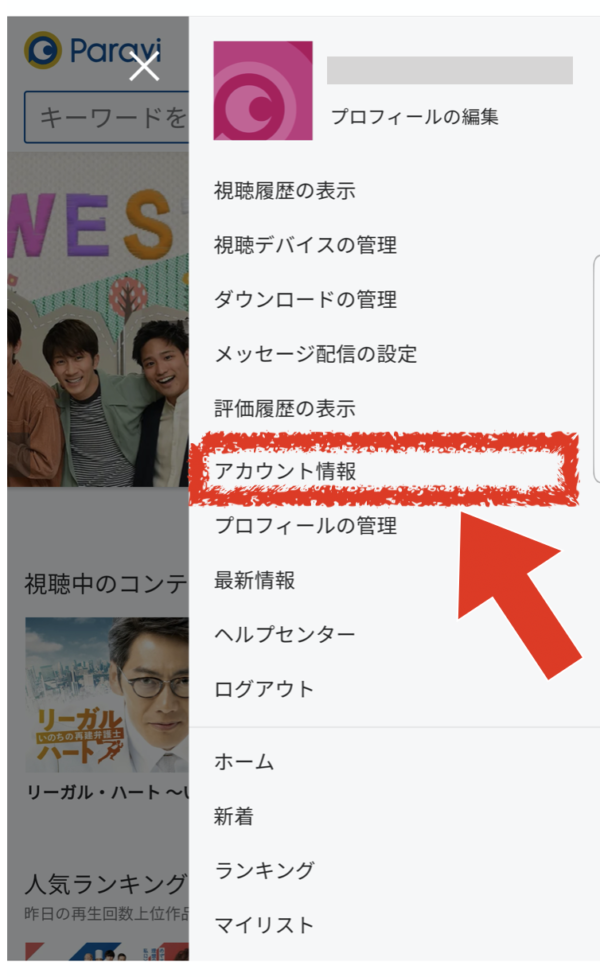Select 視聴履歴の表示 menu item

(x=285, y=191)
